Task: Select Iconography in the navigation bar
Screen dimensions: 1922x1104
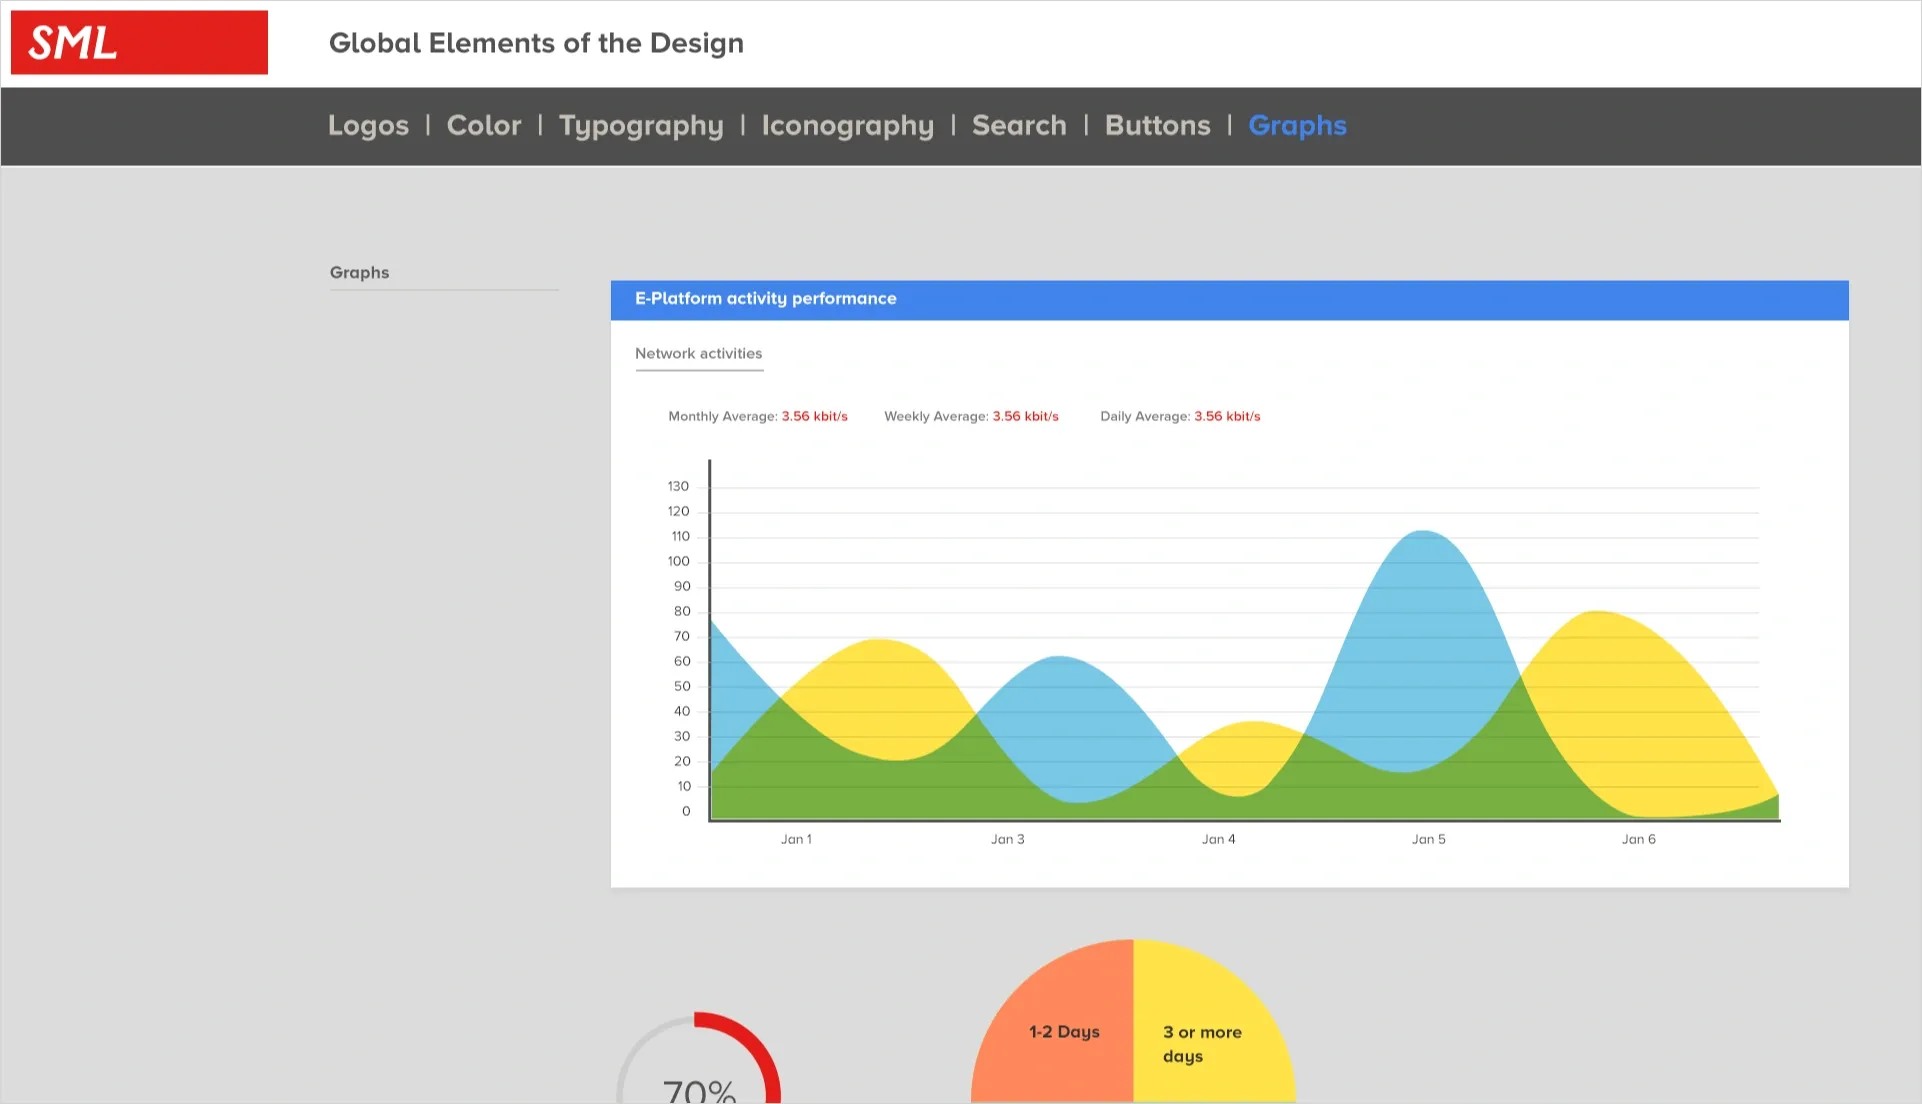Action: (x=847, y=126)
